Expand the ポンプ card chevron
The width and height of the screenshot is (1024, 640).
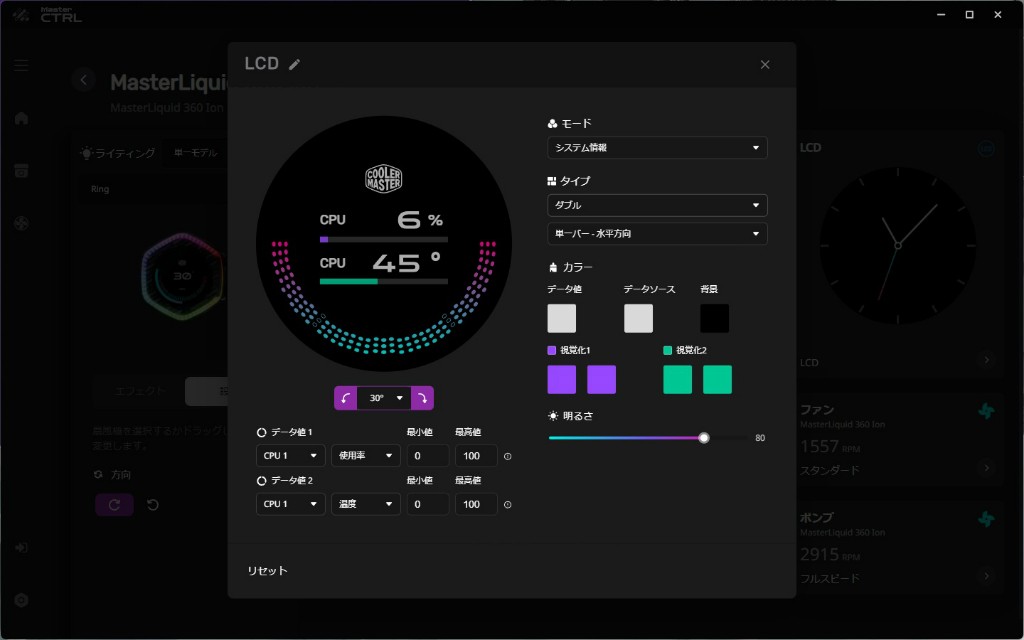986,576
